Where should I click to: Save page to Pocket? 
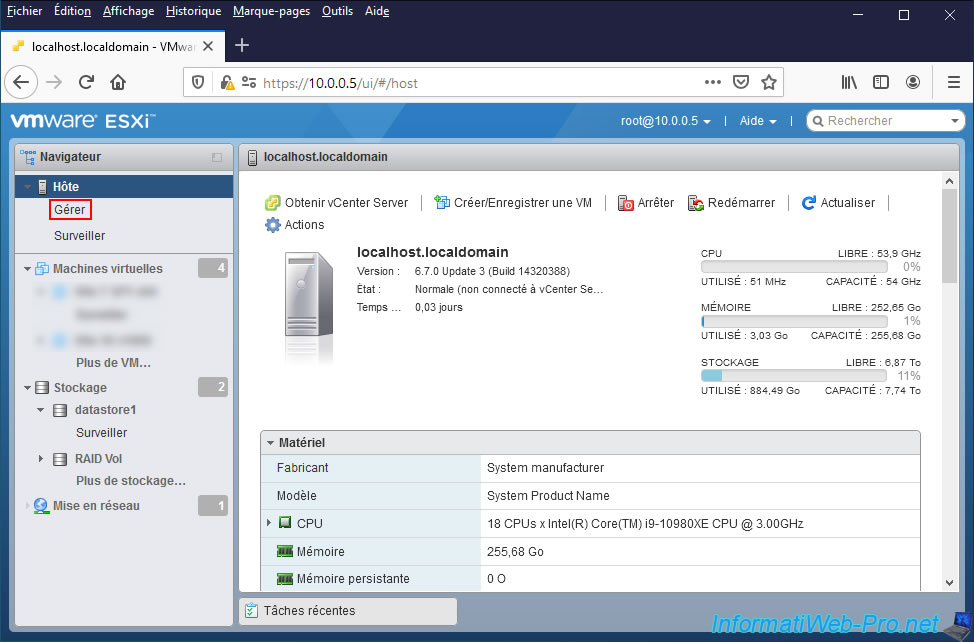741,83
